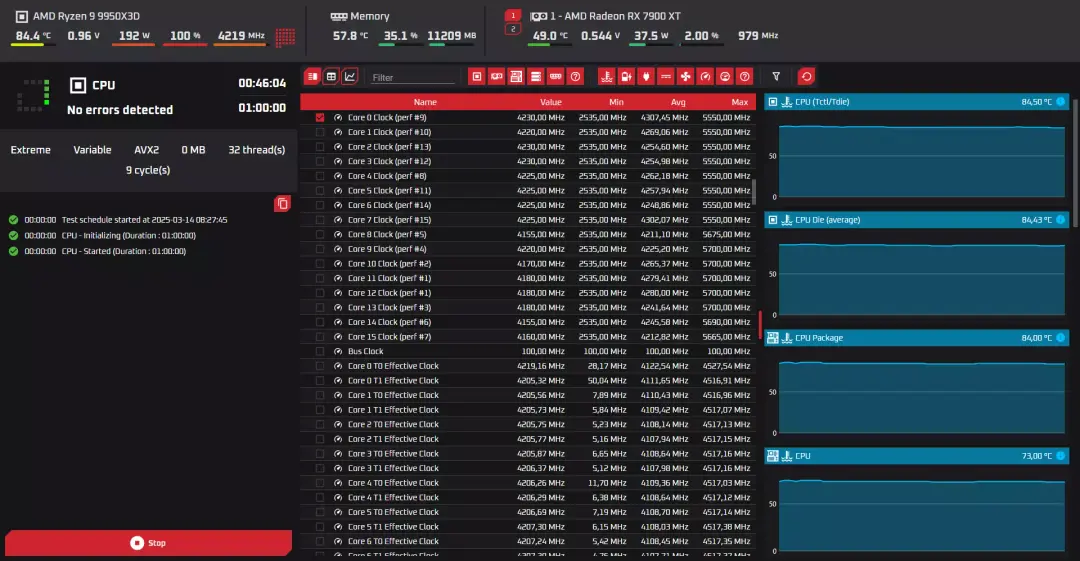Check the Core 3 T1 Effective Clock checkbox
The width and height of the screenshot is (1080, 561).
[320, 468]
